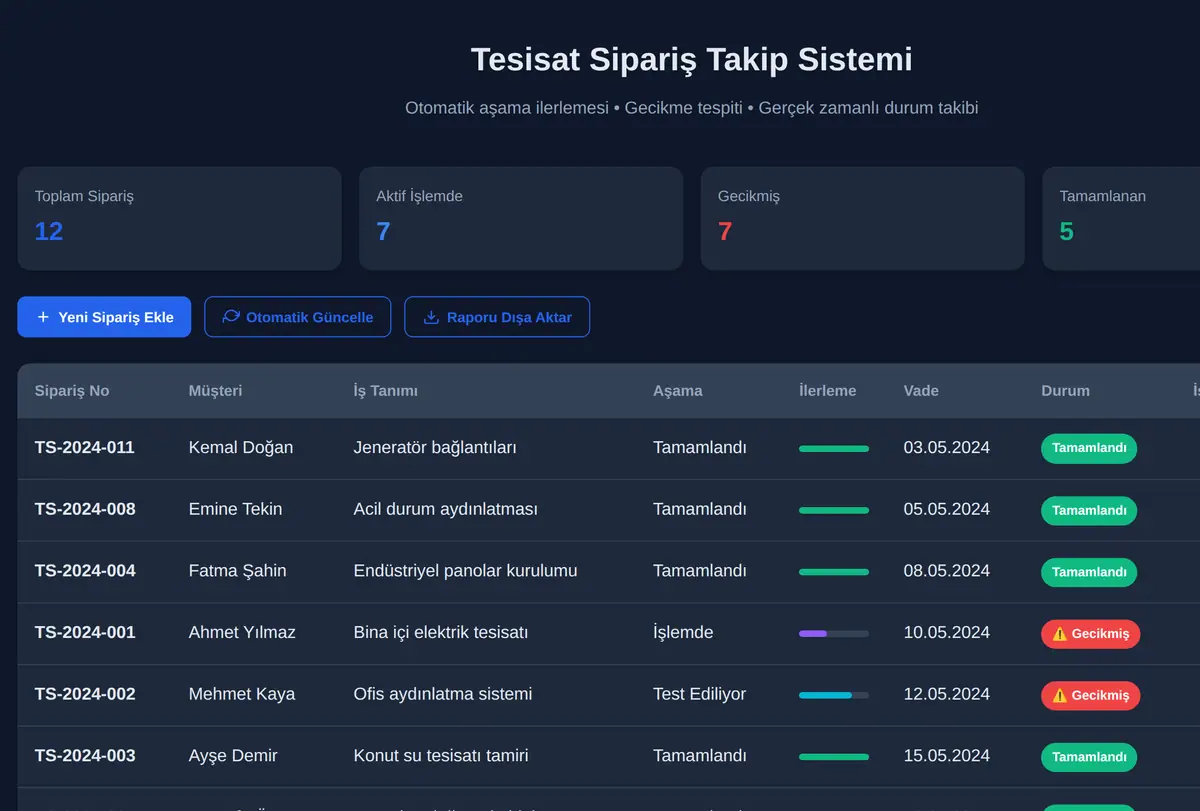Open the Aktif İşlemde stat card
The width and height of the screenshot is (1200, 811).
click(x=521, y=218)
